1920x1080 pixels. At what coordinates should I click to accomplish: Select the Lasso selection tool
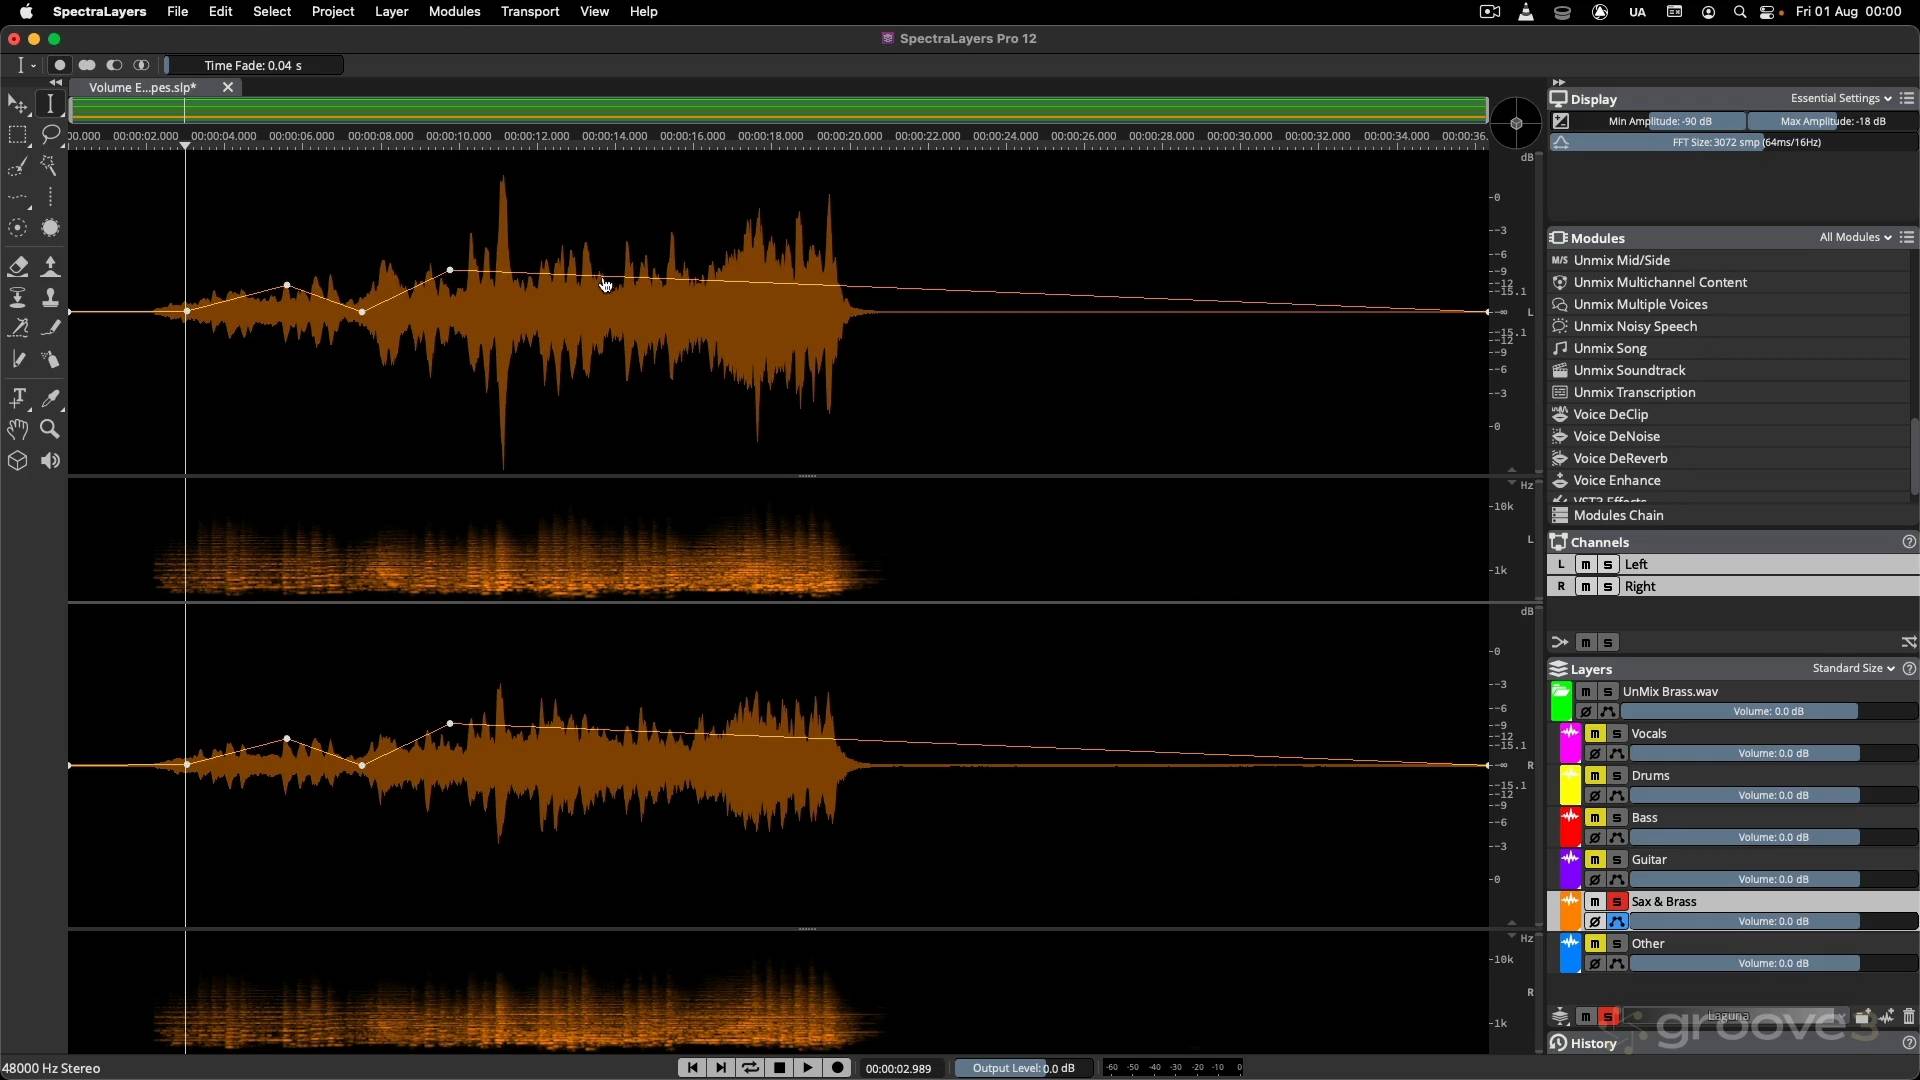pos(50,135)
